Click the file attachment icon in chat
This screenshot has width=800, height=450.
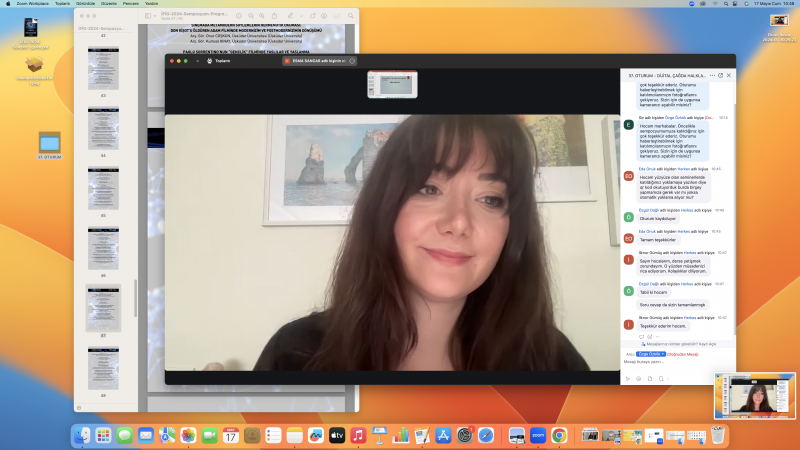click(648, 378)
